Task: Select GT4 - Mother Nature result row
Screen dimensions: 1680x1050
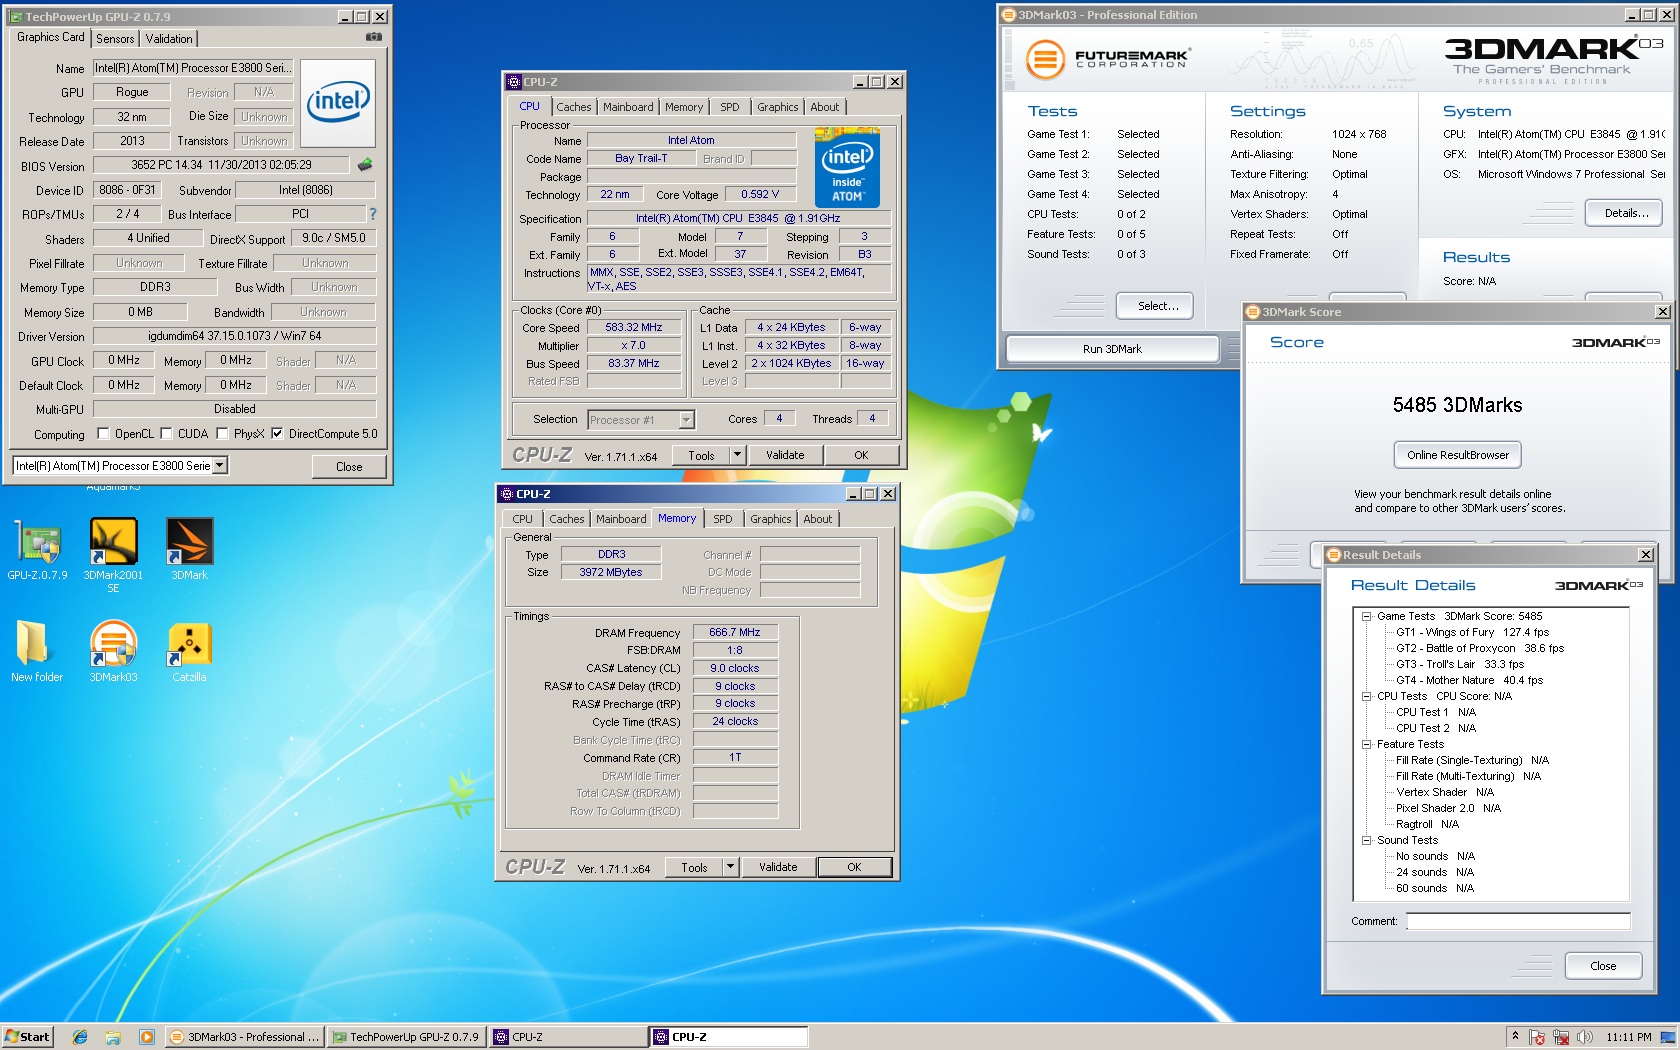Action: coord(1469,680)
